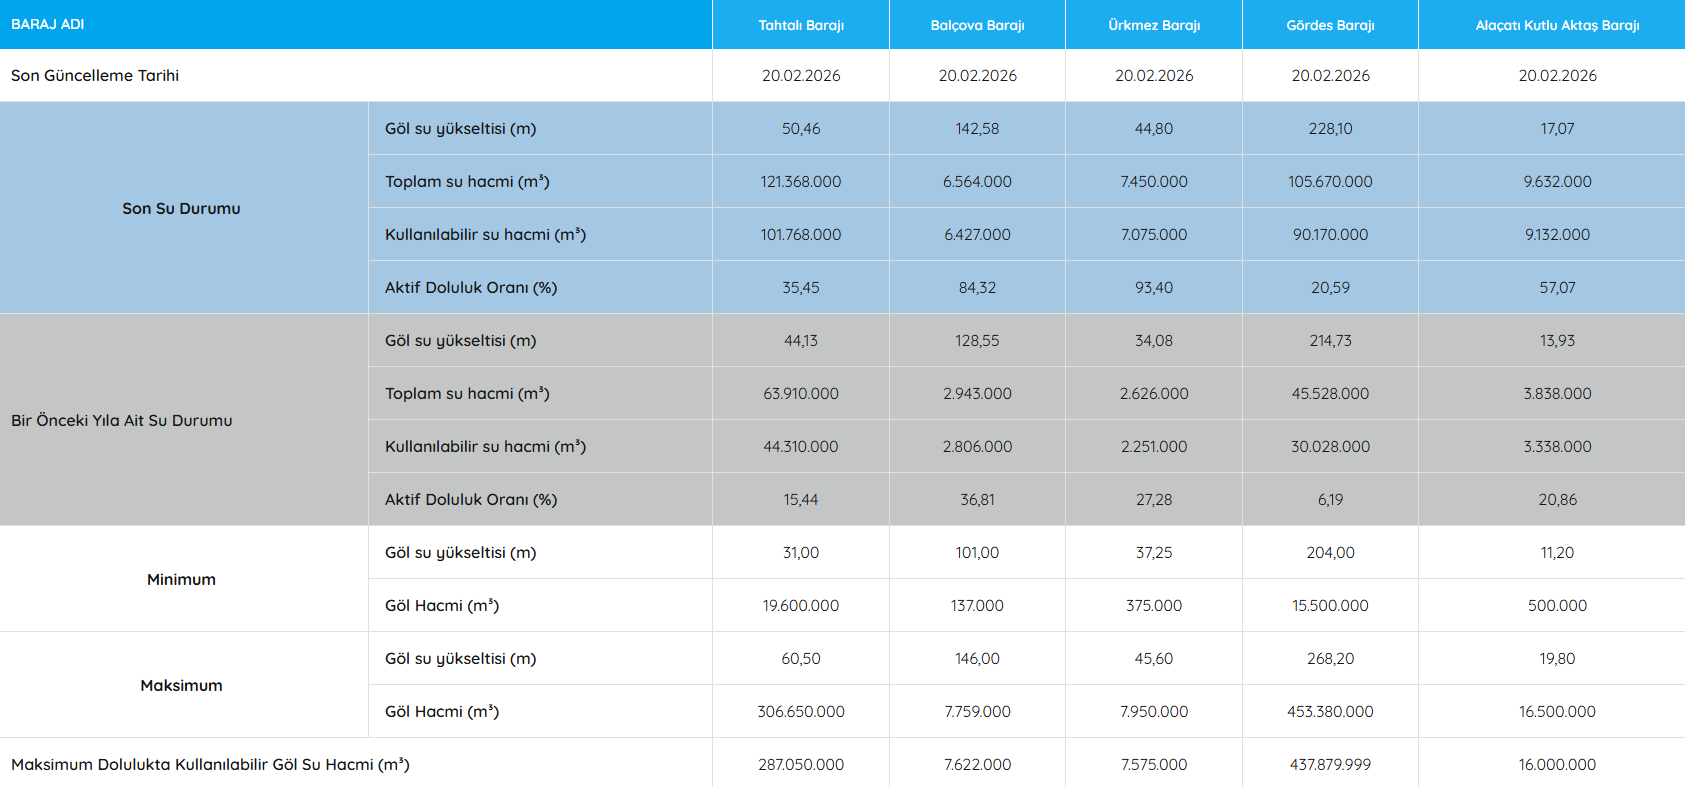Select the Balçova minimum lake volume 137.000

tap(977, 605)
